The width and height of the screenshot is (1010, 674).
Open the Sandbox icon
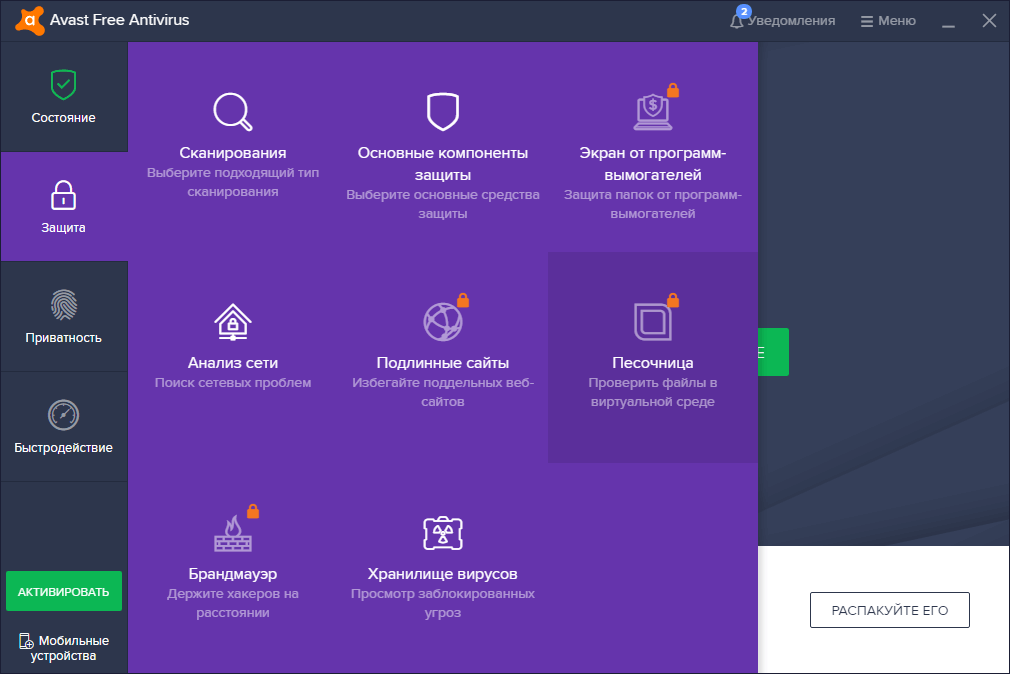(x=653, y=318)
